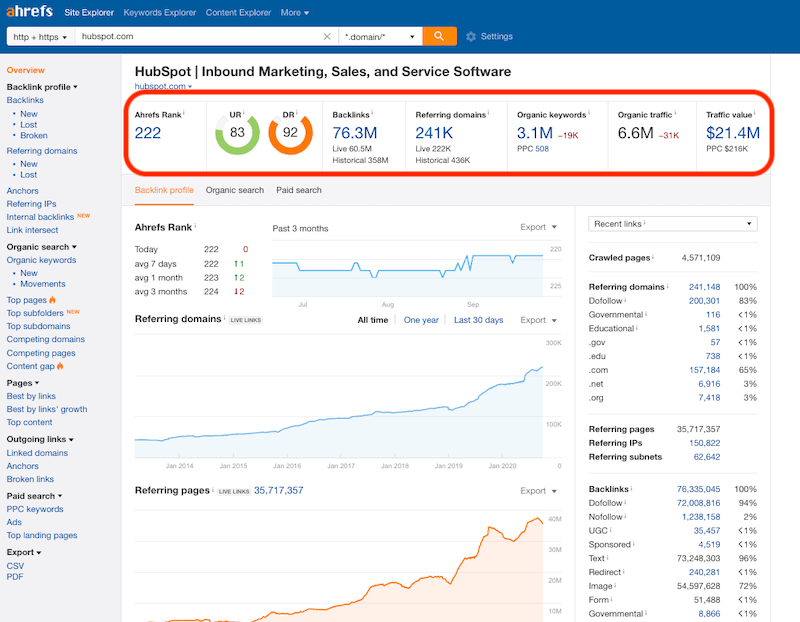Click the info icon beside Crawled pages

(x=653, y=257)
